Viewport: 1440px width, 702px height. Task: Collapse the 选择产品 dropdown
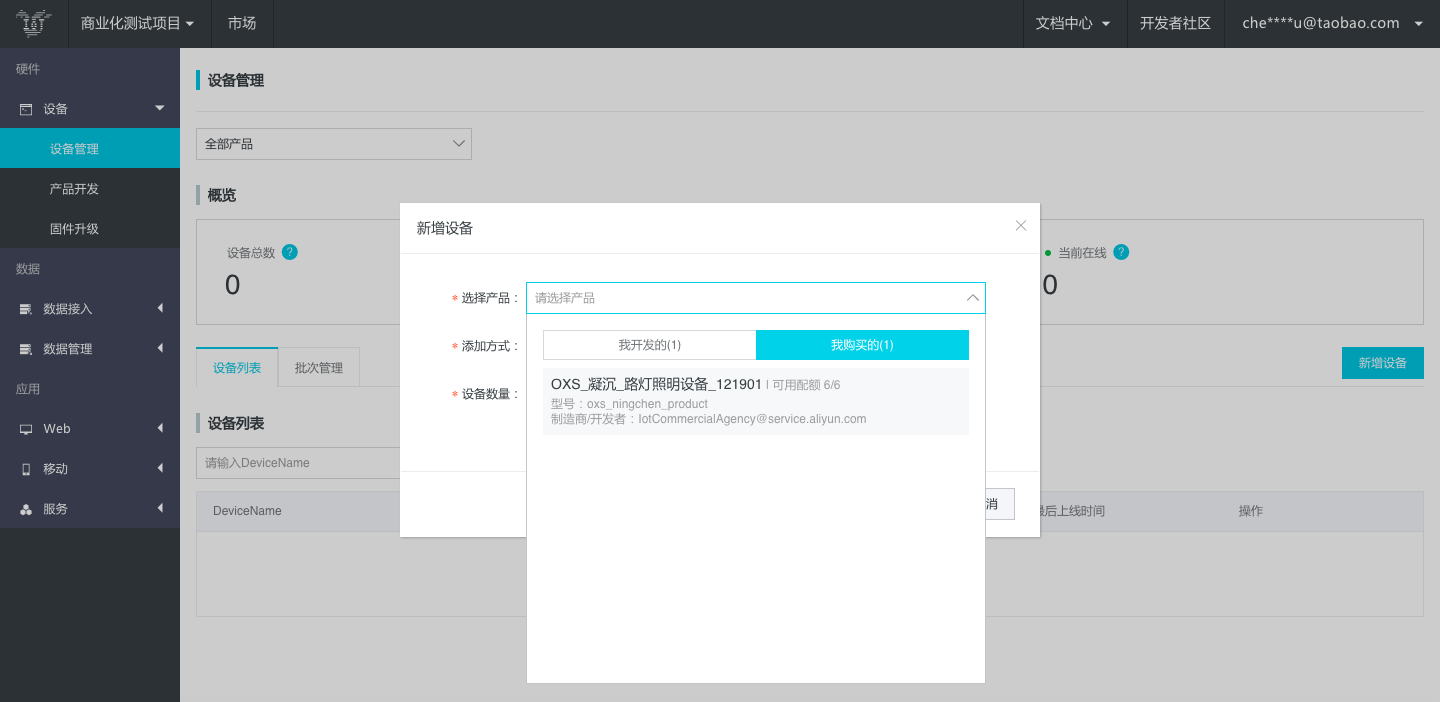(x=971, y=298)
